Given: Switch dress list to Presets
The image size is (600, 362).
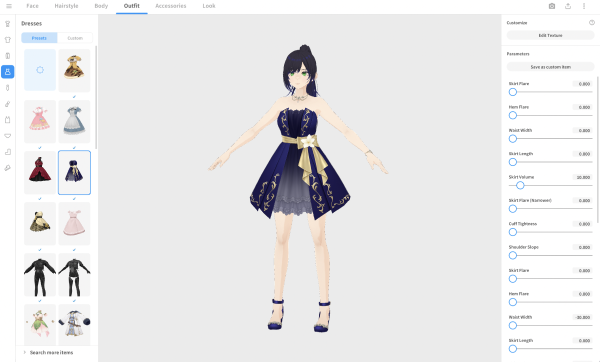Looking at the screenshot, I should click(x=39, y=38).
